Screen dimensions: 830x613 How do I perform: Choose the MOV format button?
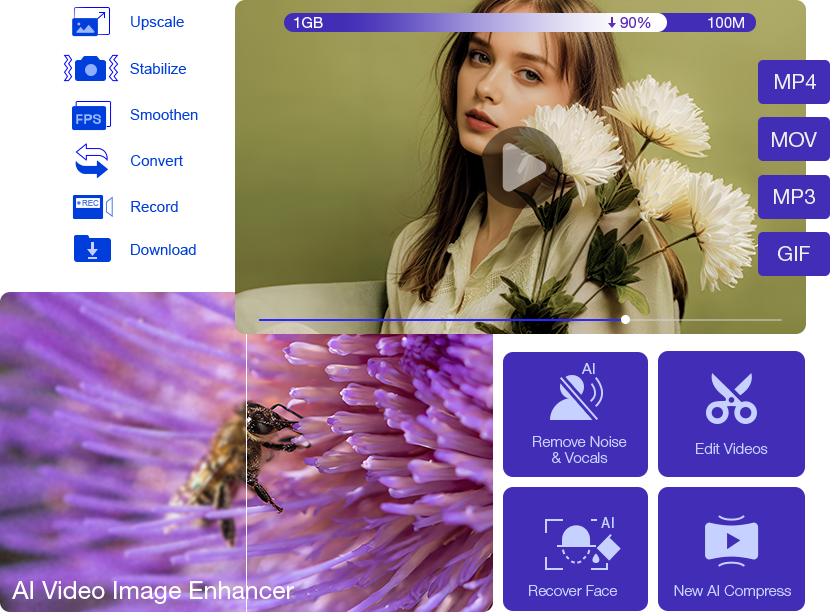tap(794, 140)
